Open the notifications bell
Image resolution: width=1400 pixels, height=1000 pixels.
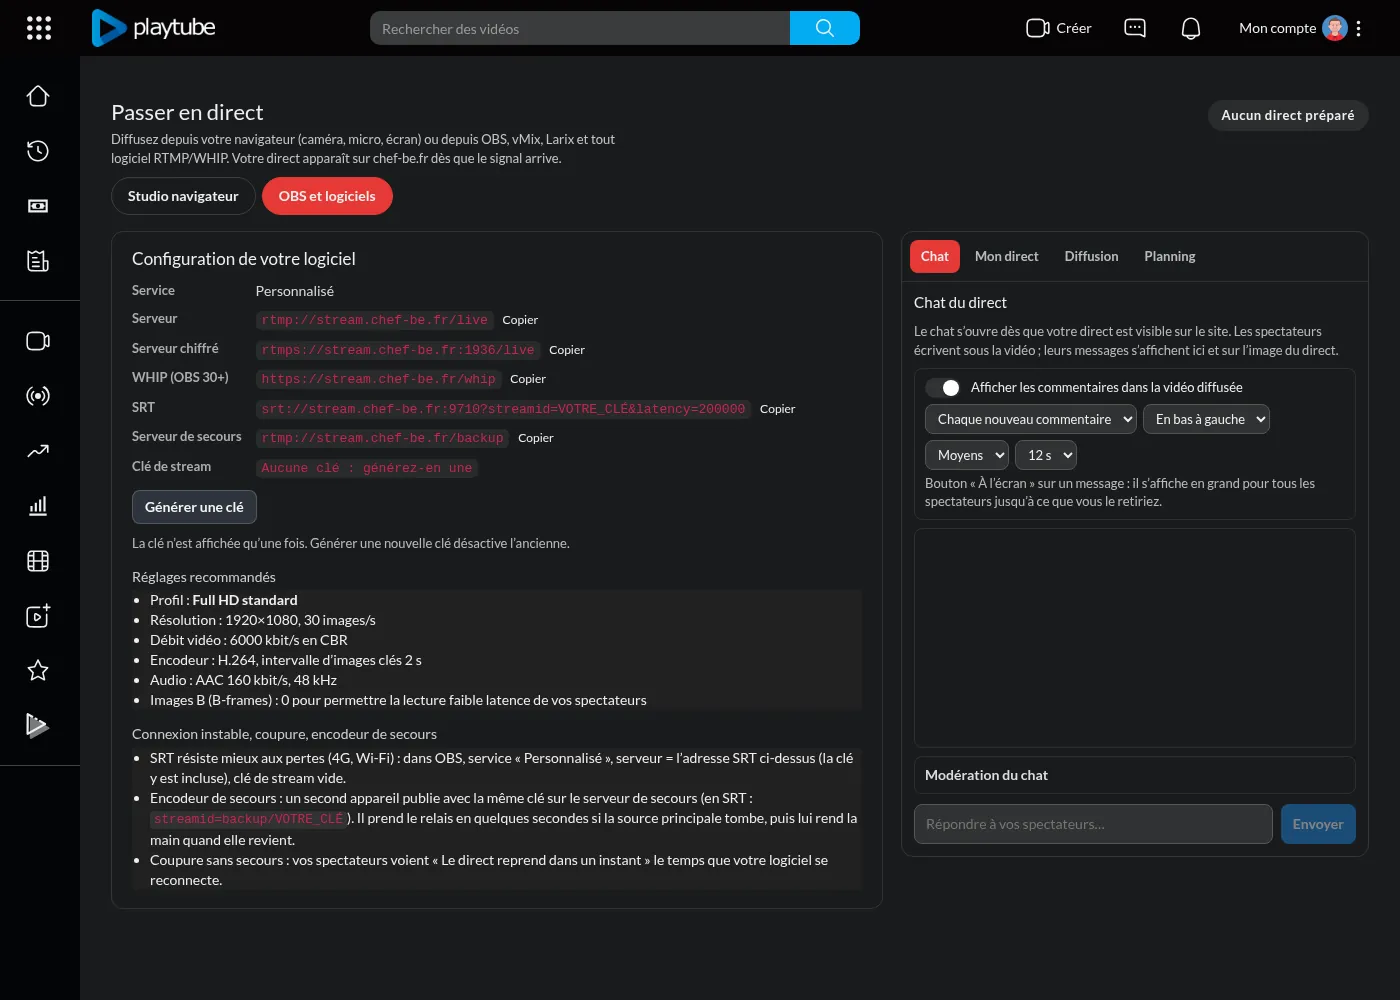tap(1191, 28)
